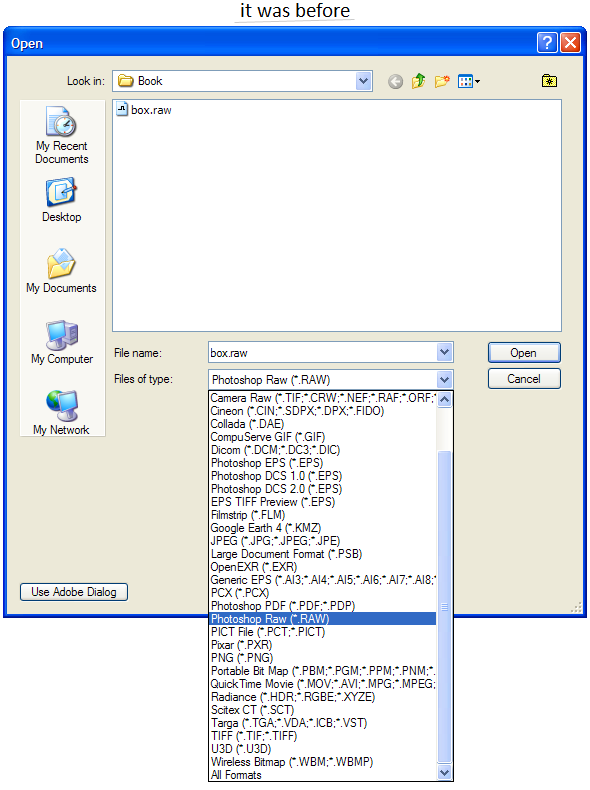Viewport: 590px width, 790px height.
Task: Pick Photoshop EPS format
Action: 322,463
